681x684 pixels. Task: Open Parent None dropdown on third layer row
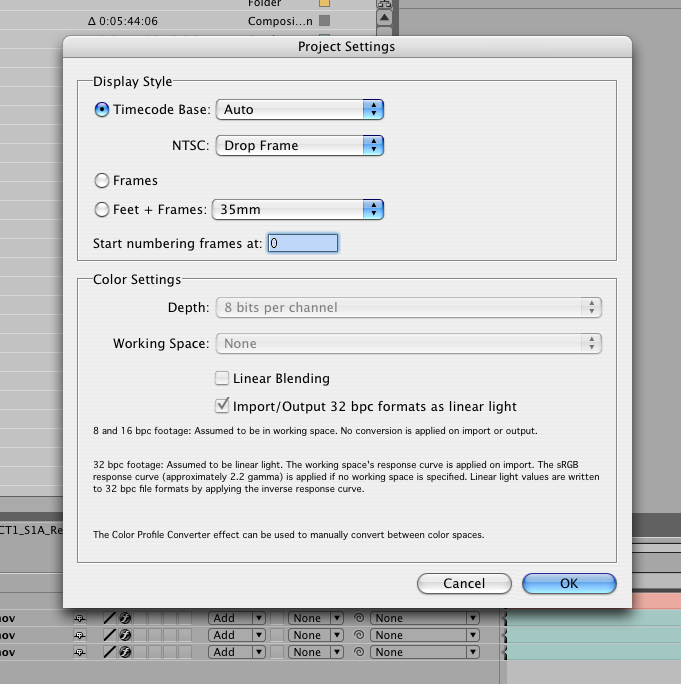tap(424, 652)
